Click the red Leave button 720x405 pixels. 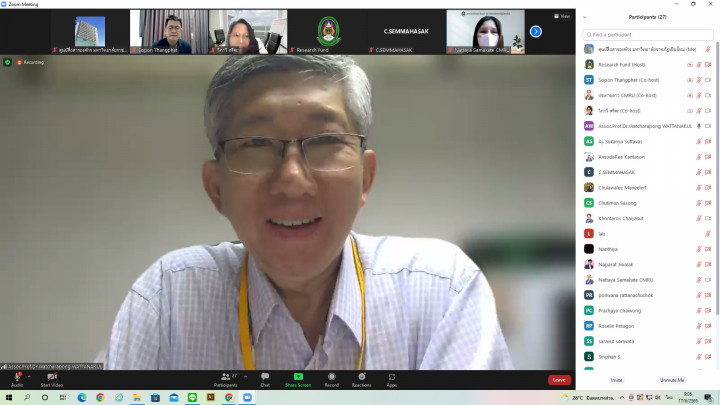559,380
